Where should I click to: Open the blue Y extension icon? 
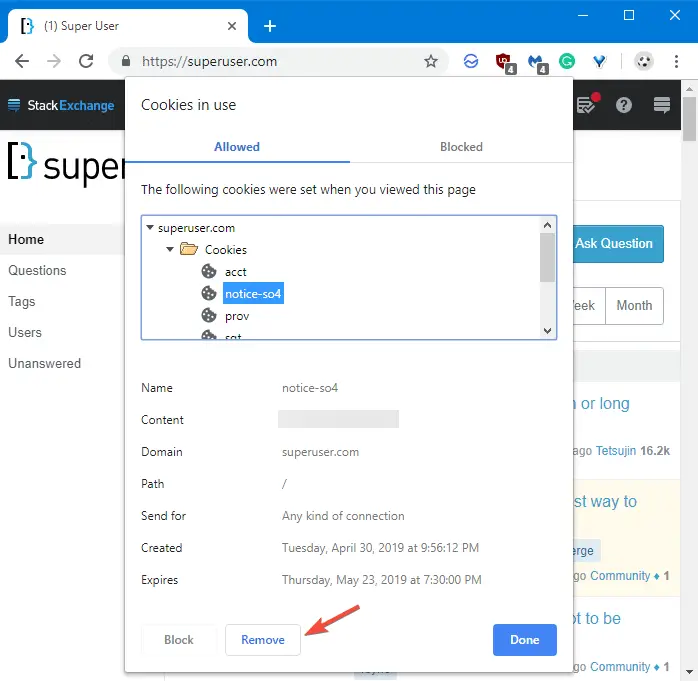pos(599,61)
